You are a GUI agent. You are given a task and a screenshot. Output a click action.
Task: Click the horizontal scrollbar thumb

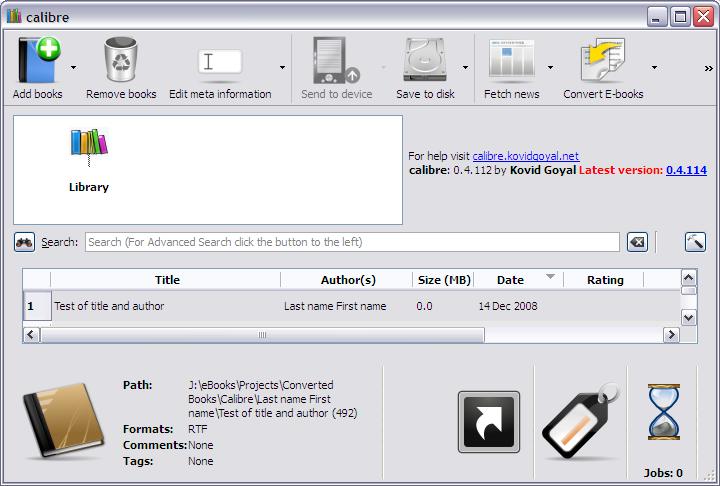(x=262, y=335)
